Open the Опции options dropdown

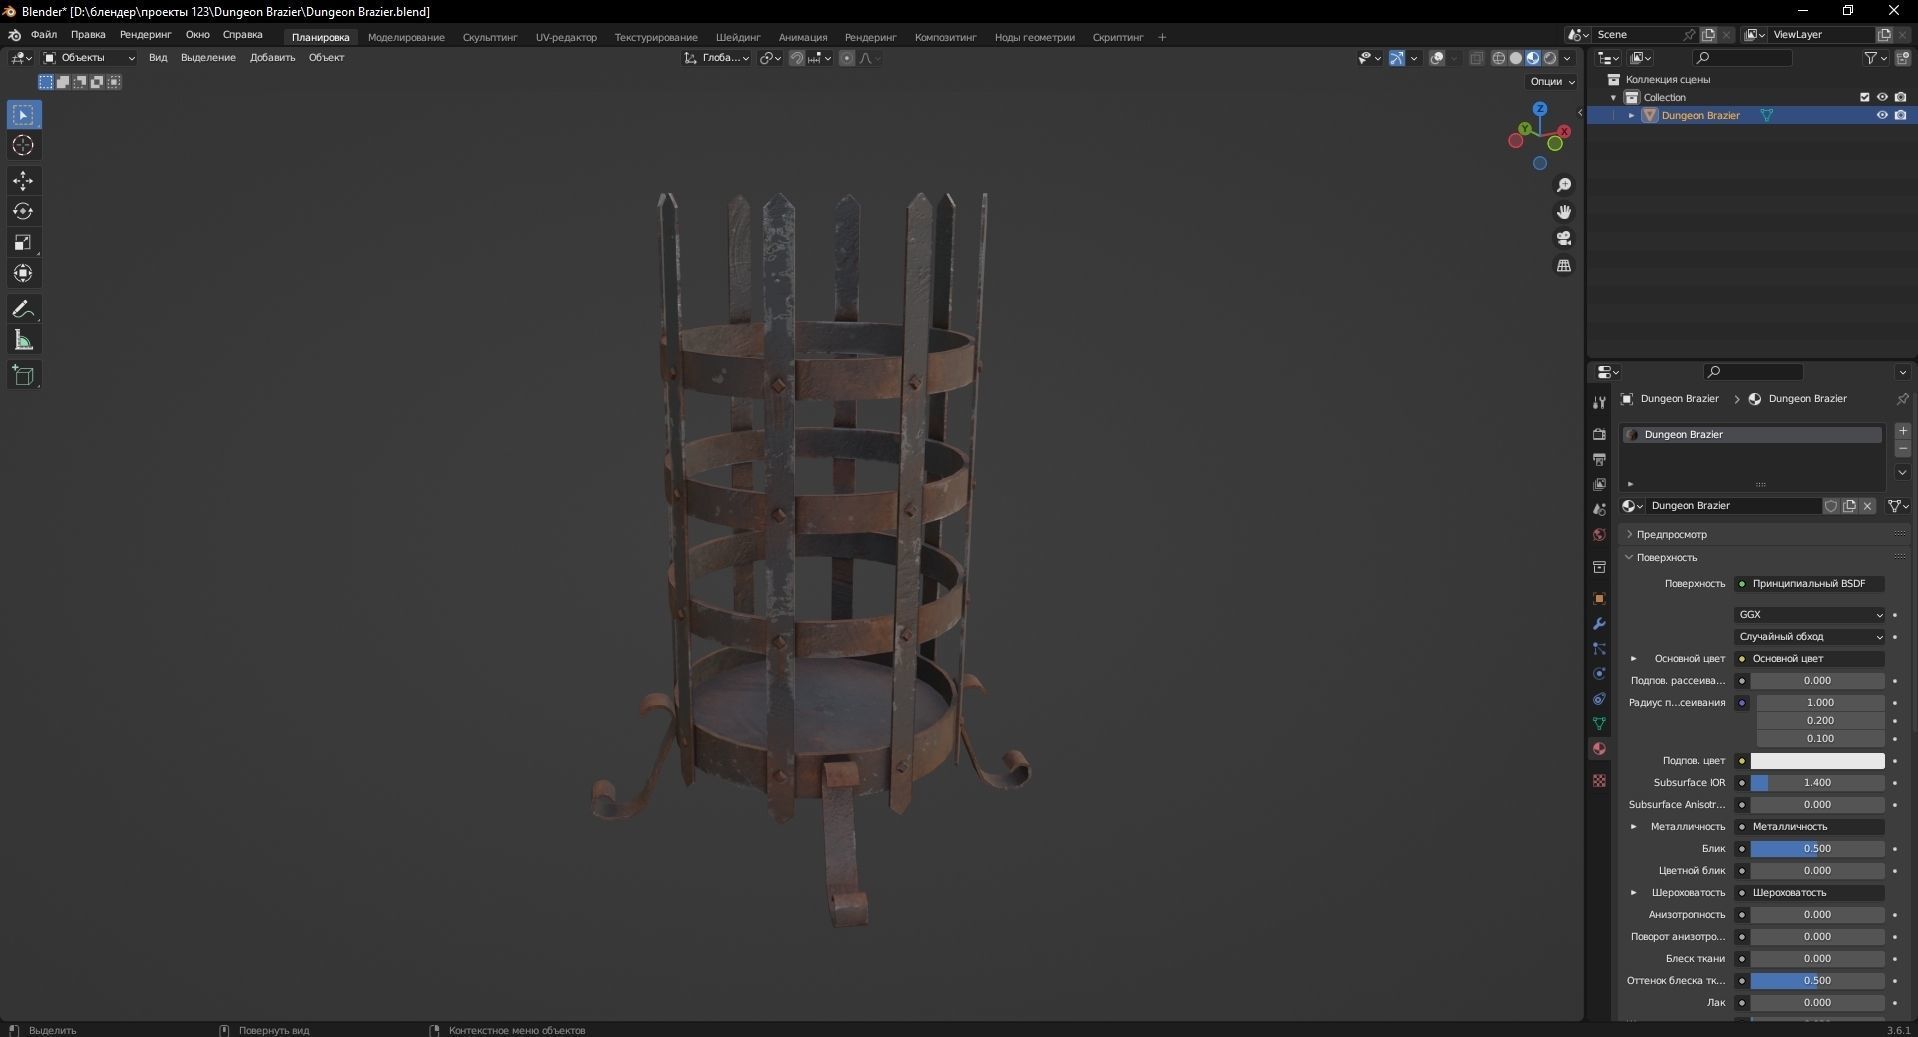coord(1552,82)
